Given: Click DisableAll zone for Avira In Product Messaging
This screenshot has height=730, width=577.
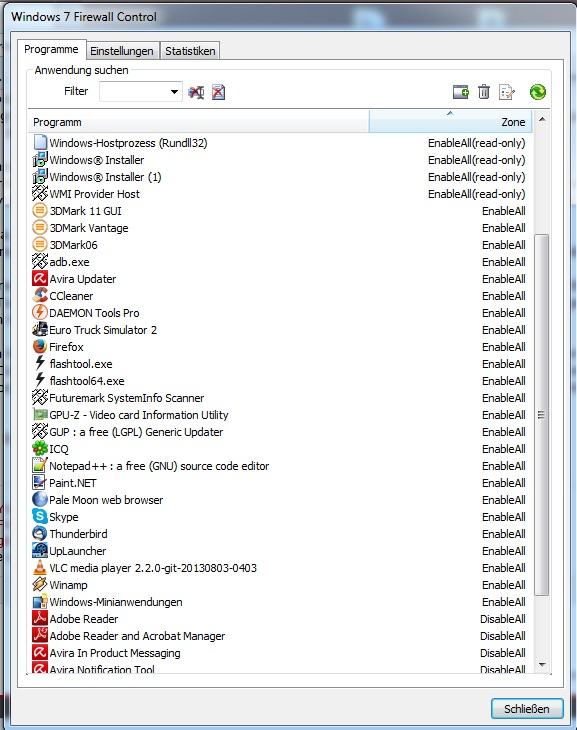Looking at the screenshot, I should 502,653.
